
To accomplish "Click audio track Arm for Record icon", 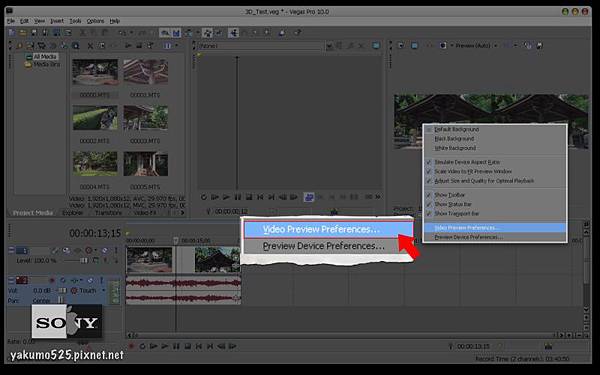I will coord(52,280).
